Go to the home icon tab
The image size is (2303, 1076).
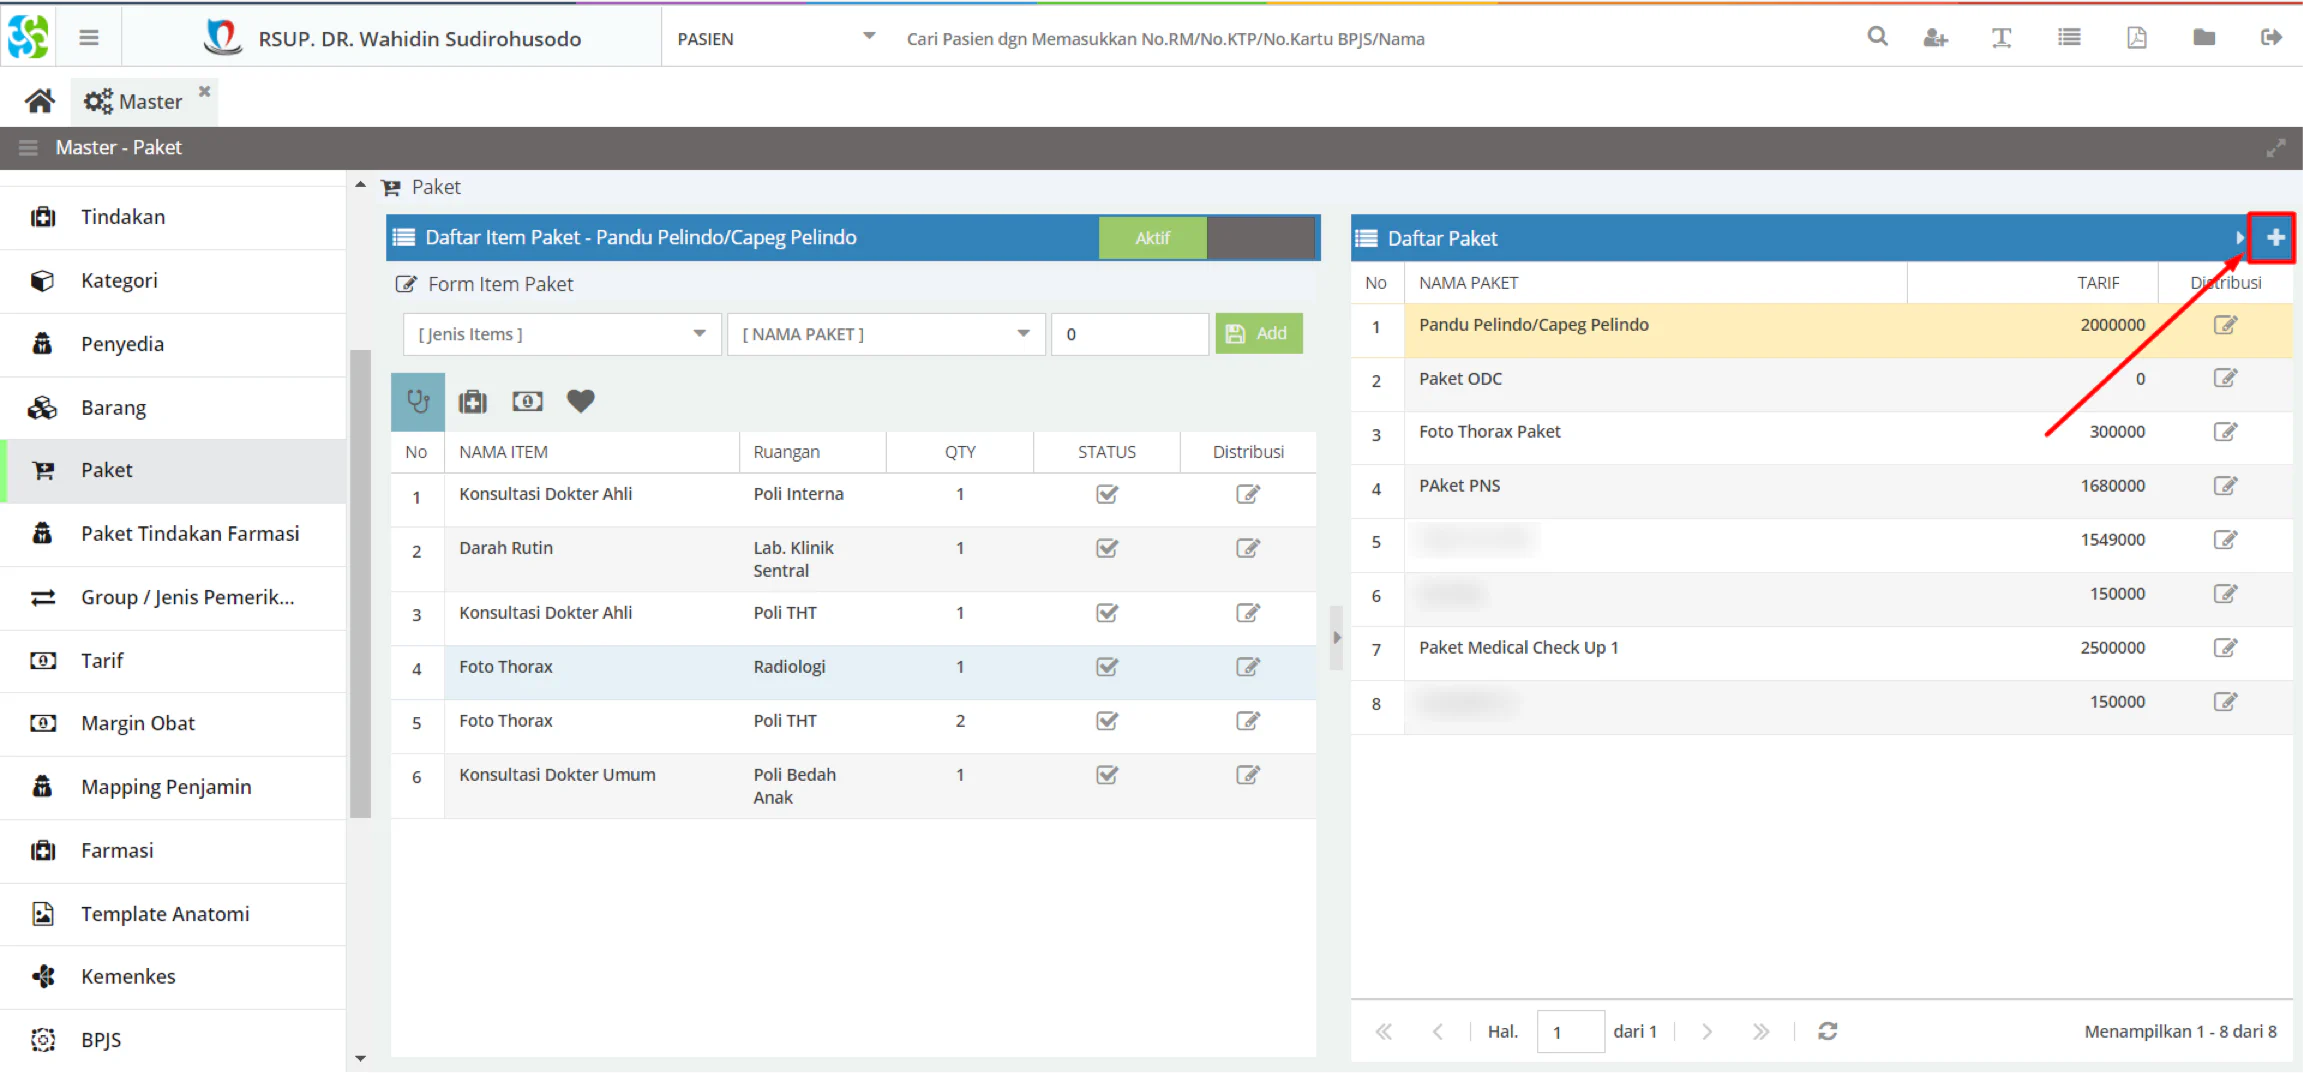pyautogui.click(x=40, y=101)
